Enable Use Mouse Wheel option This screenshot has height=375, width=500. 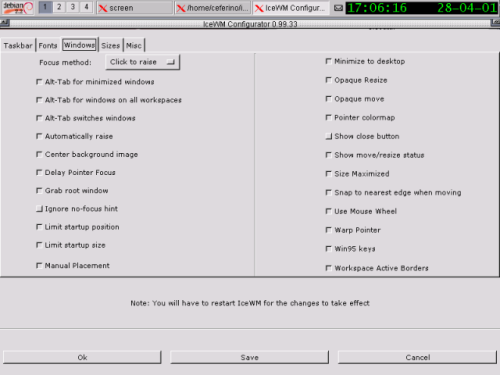(328, 211)
